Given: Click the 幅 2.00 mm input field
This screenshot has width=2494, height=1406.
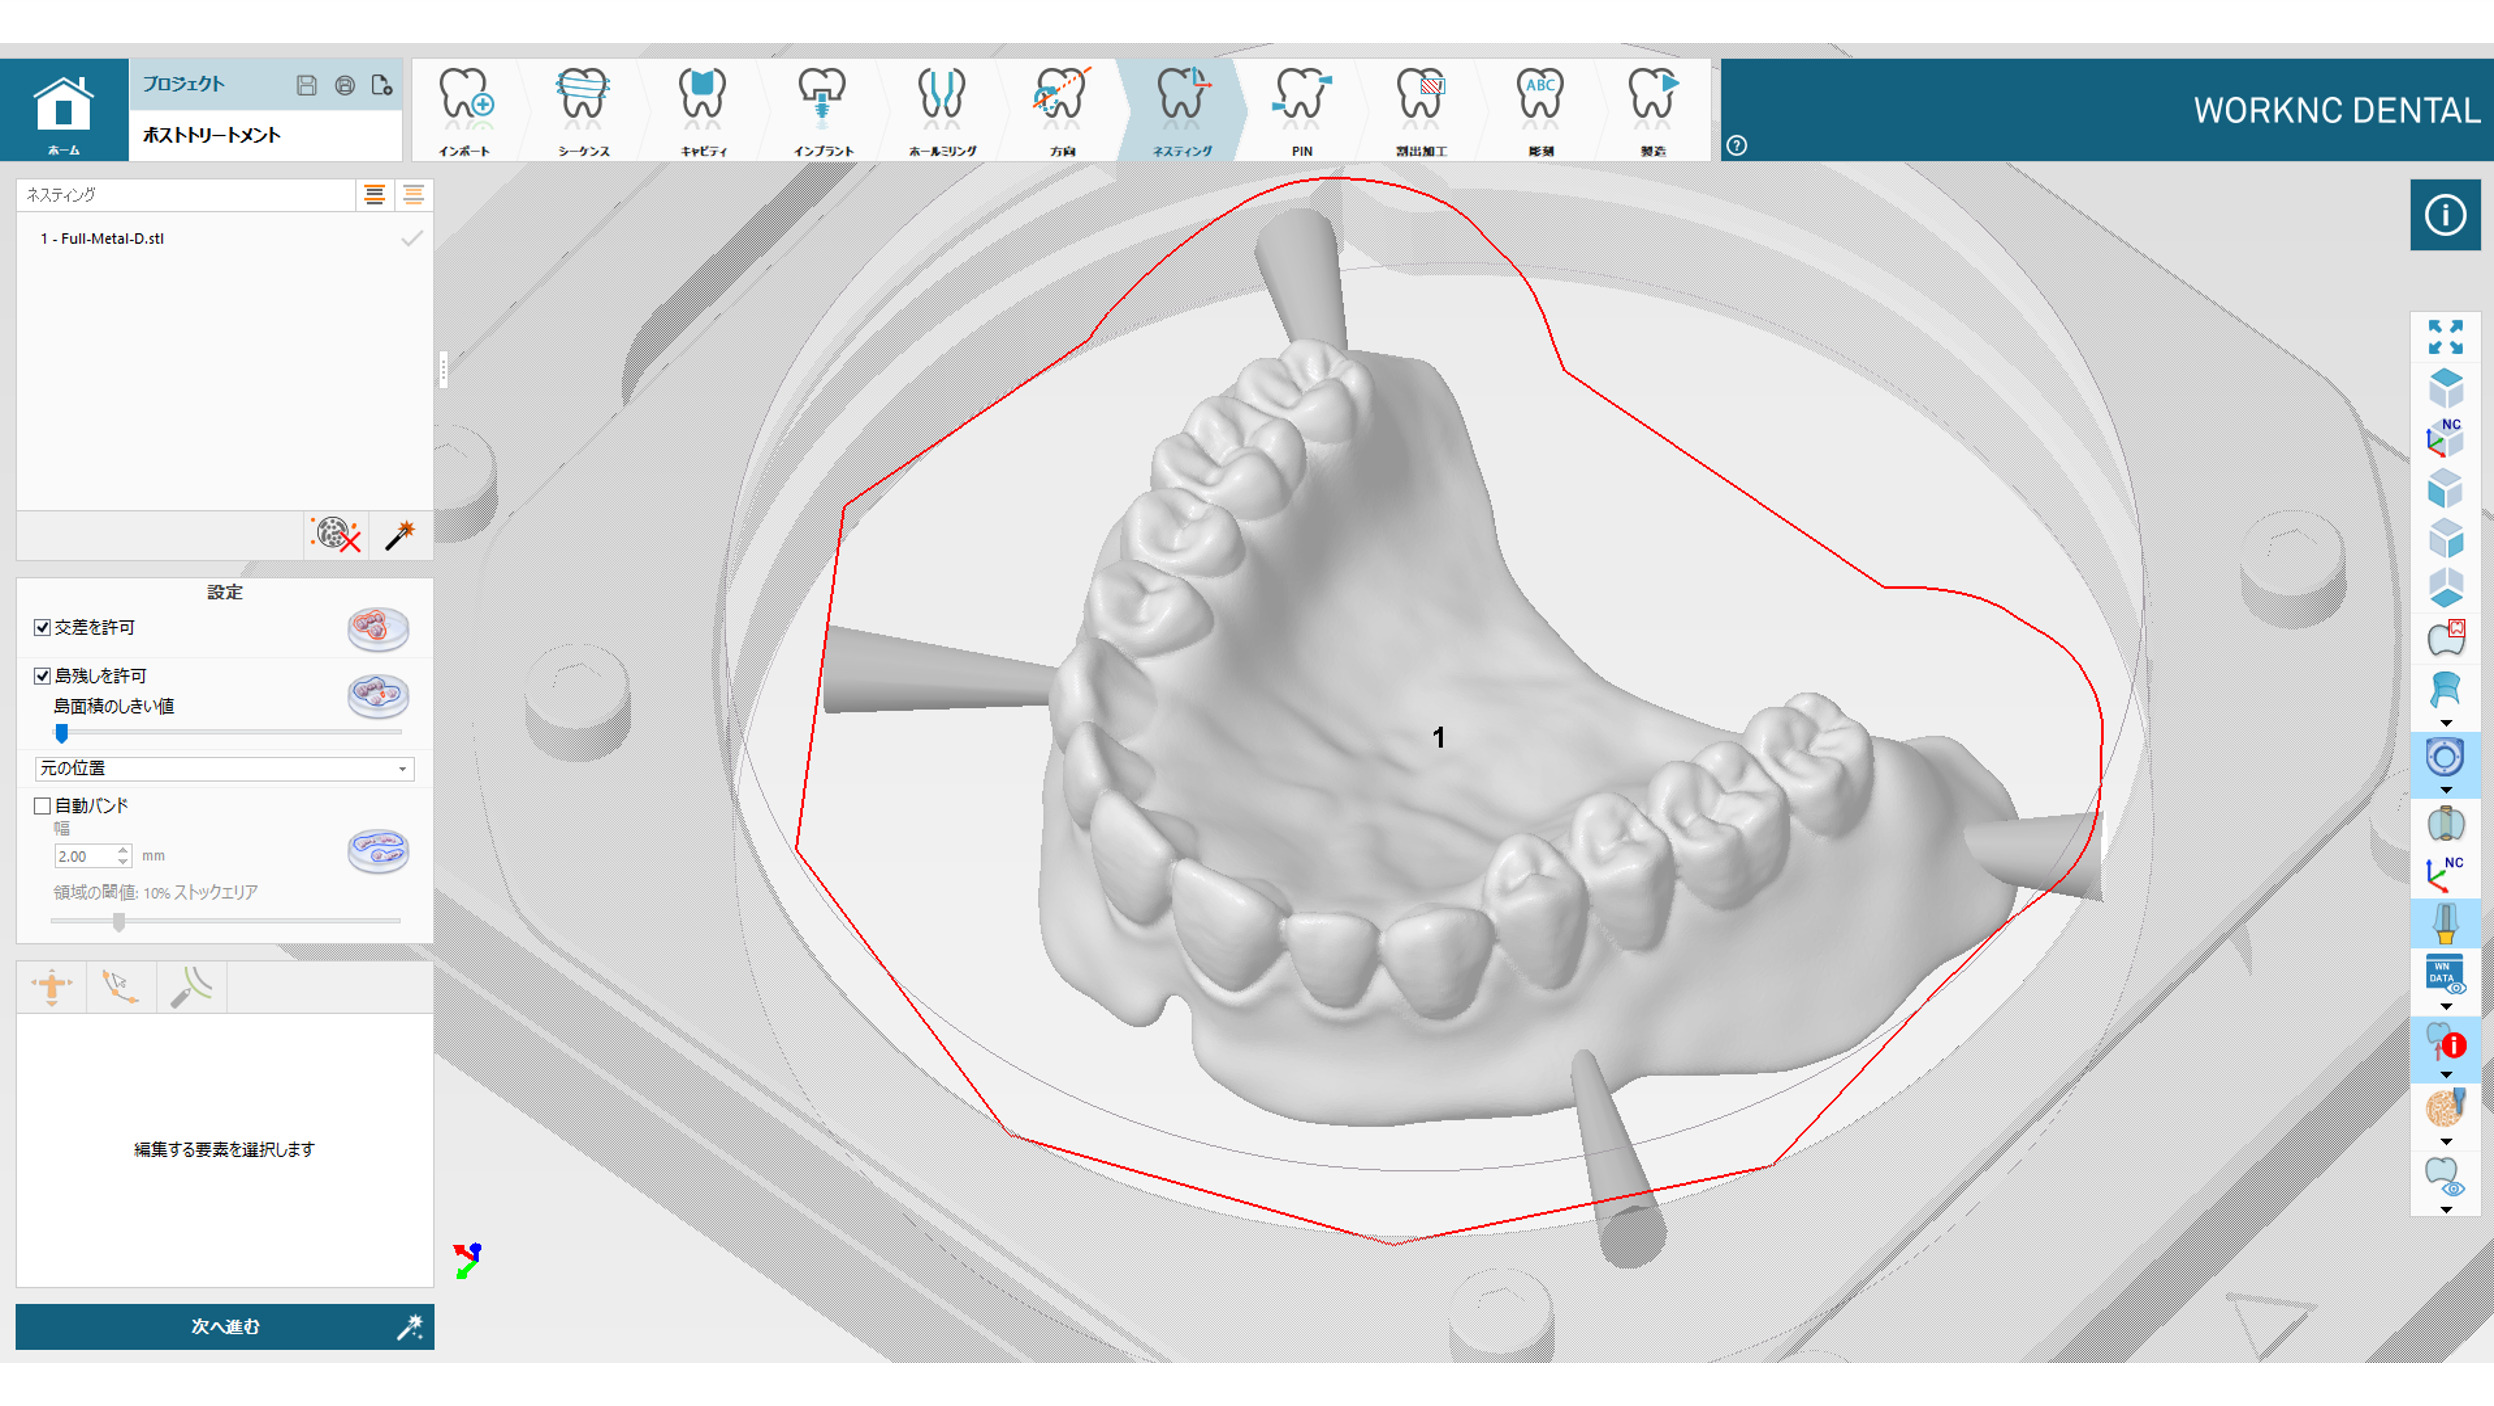Looking at the screenshot, I should coord(86,856).
